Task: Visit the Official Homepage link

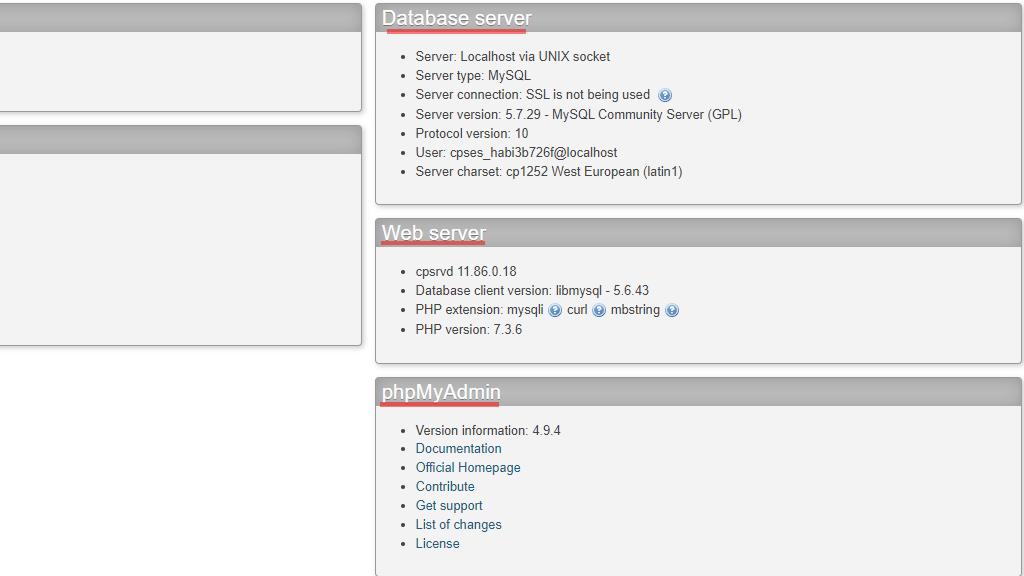Action: tap(468, 468)
